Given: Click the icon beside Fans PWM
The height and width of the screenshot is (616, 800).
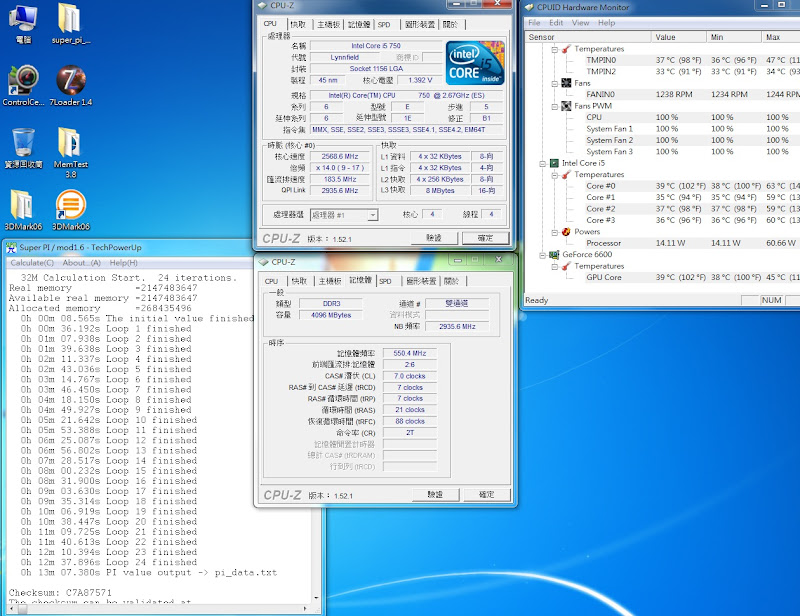Looking at the screenshot, I should click(566, 106).
